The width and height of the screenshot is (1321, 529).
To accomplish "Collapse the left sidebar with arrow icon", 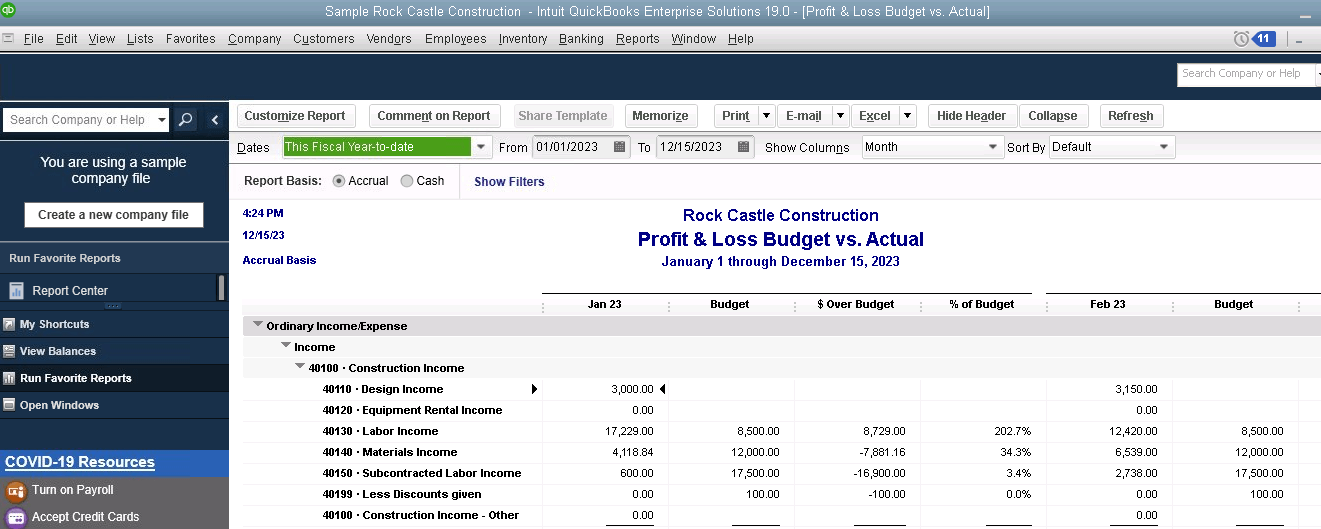I will 215,120.
